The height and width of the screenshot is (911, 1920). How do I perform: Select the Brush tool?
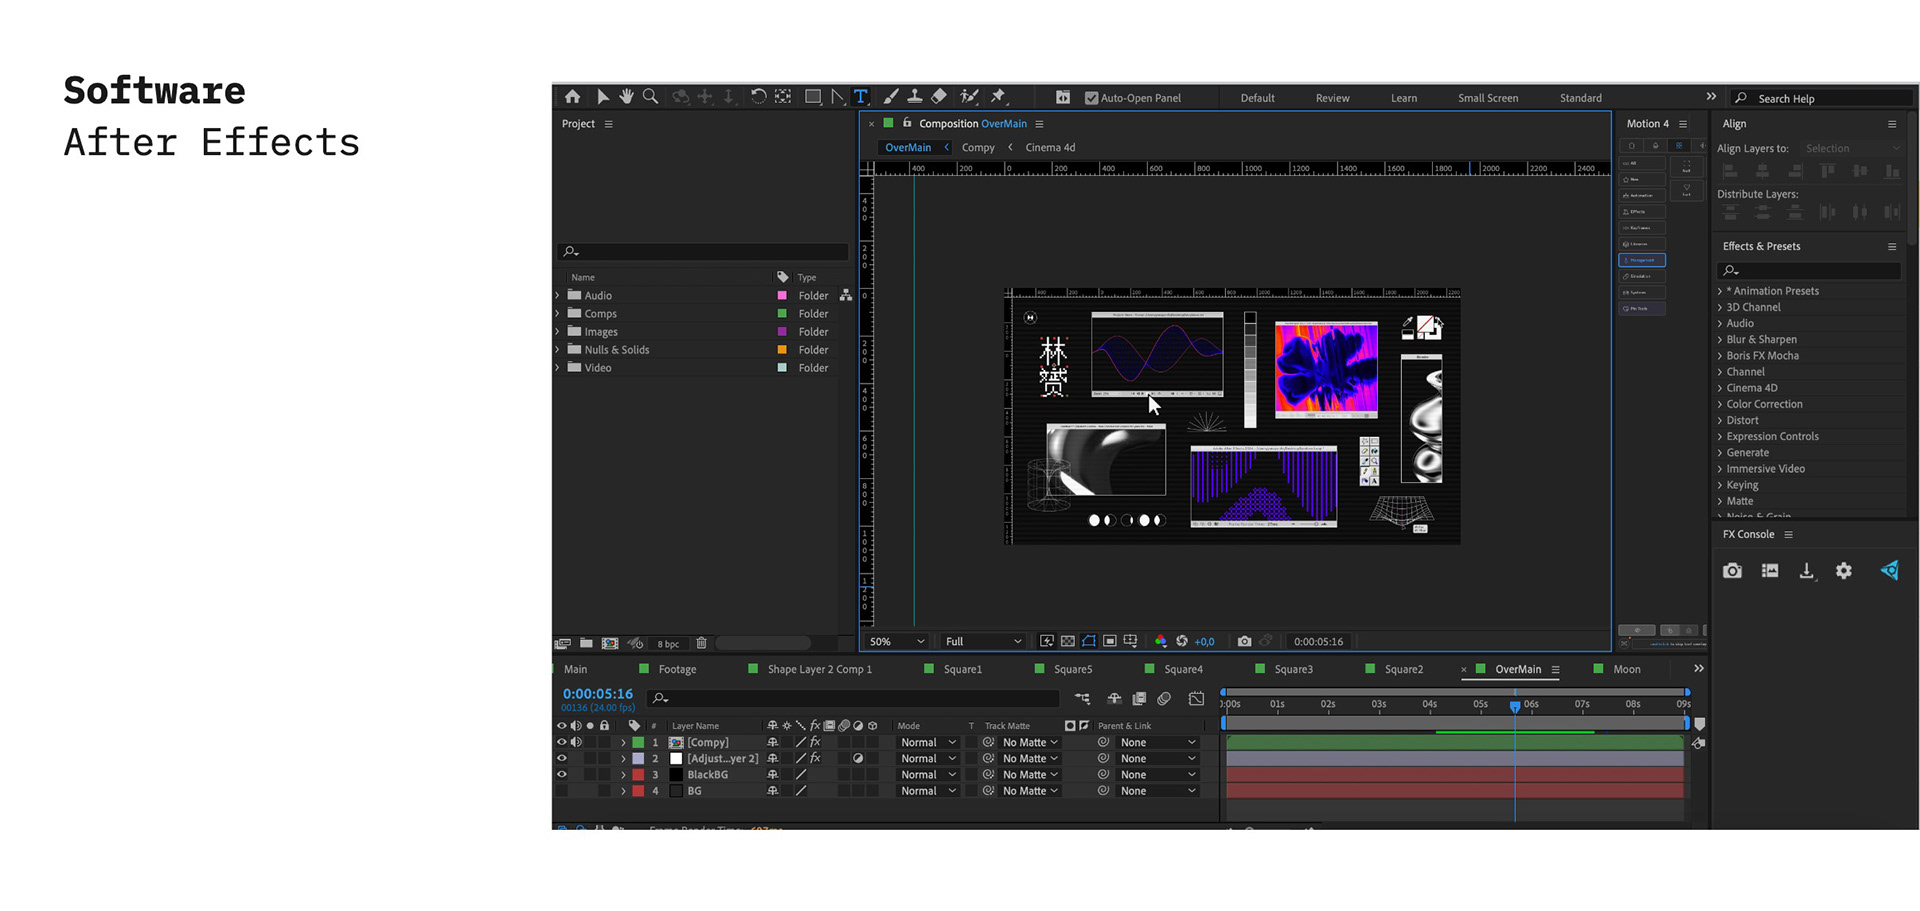(890, 97)
